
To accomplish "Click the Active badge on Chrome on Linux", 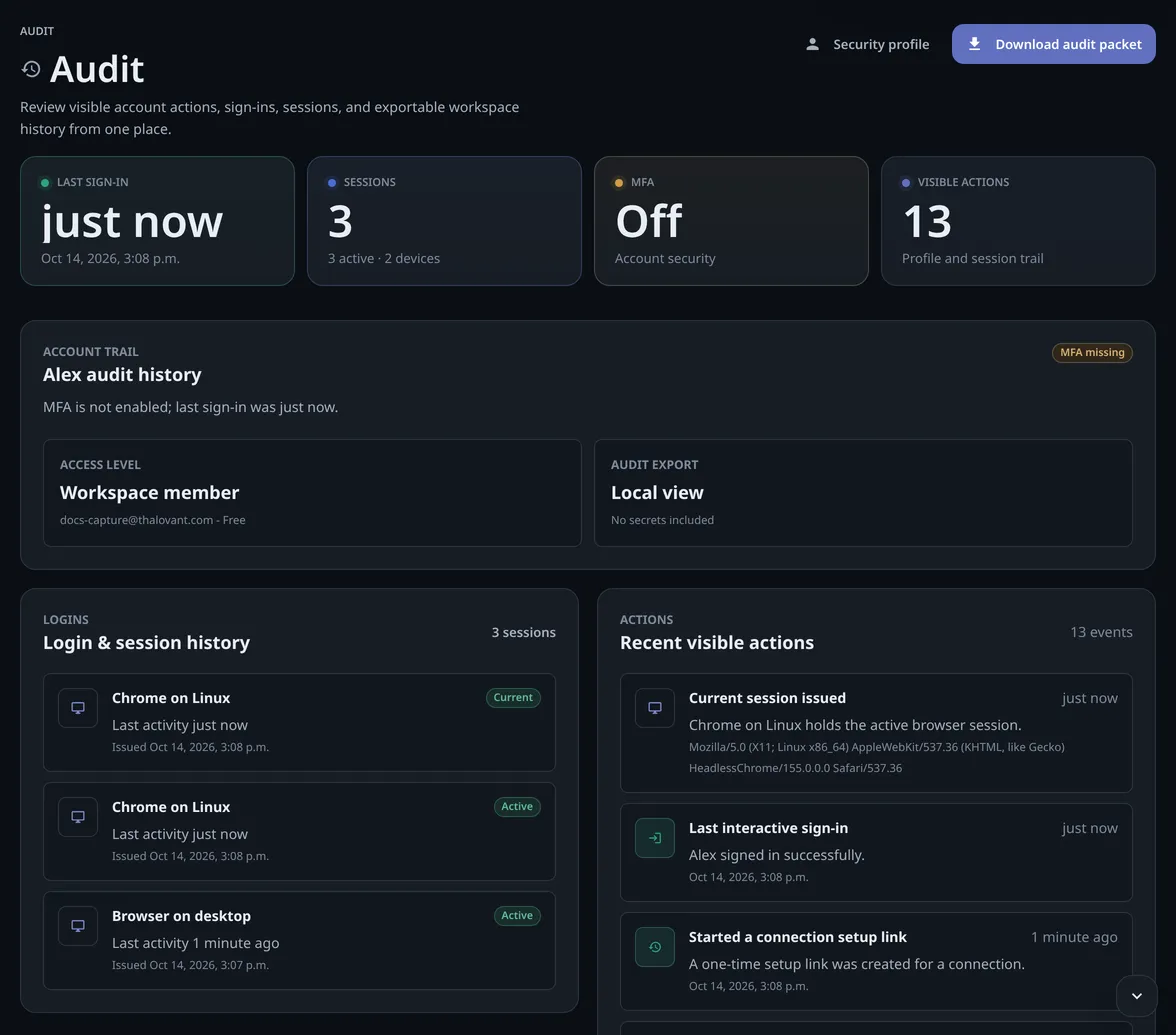I will [x=517, y=807].
